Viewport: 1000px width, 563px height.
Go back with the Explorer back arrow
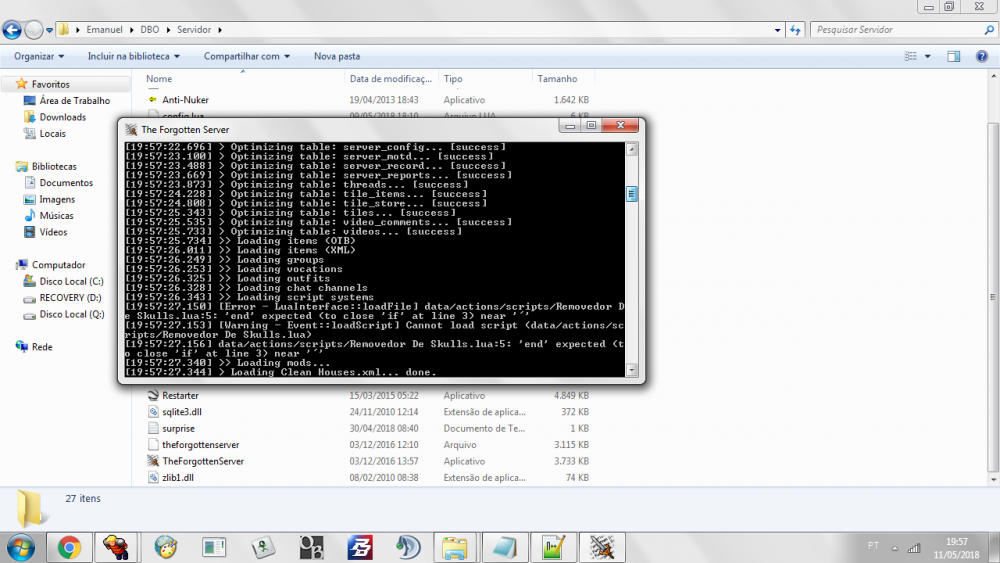click(x=11, y=29)
